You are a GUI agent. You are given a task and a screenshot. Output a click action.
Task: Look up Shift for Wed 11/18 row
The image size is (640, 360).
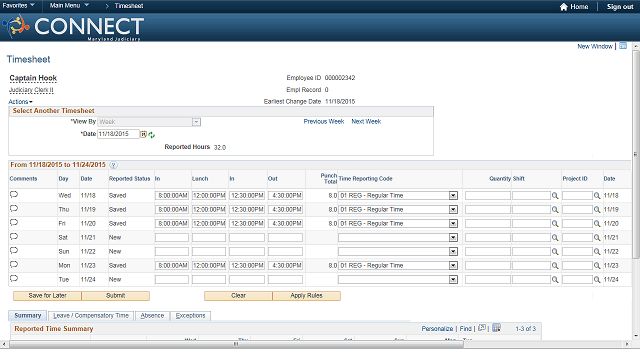[x=555, y=196]
